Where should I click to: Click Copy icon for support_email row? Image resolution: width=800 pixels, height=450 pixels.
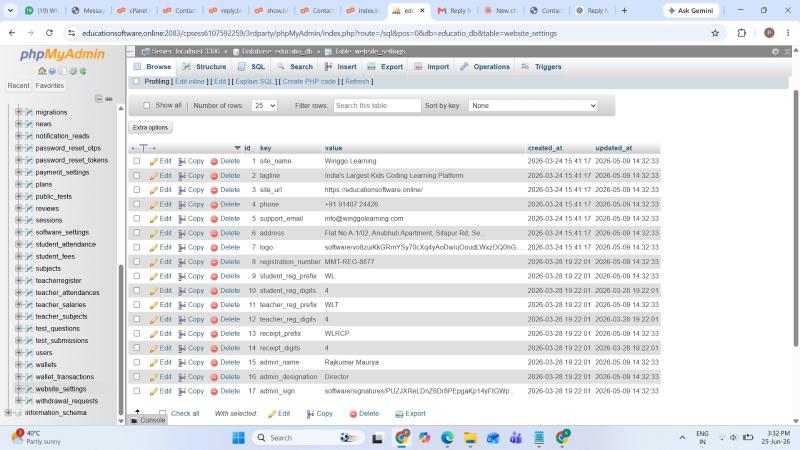182,219
